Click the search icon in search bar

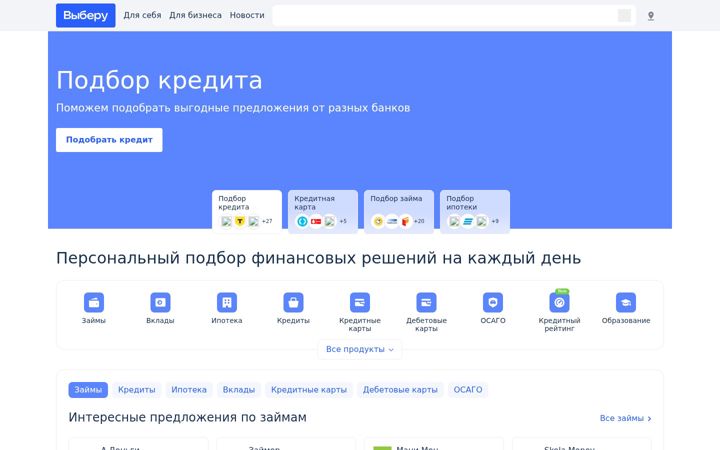pyautogui.click(x=624, y=16)
